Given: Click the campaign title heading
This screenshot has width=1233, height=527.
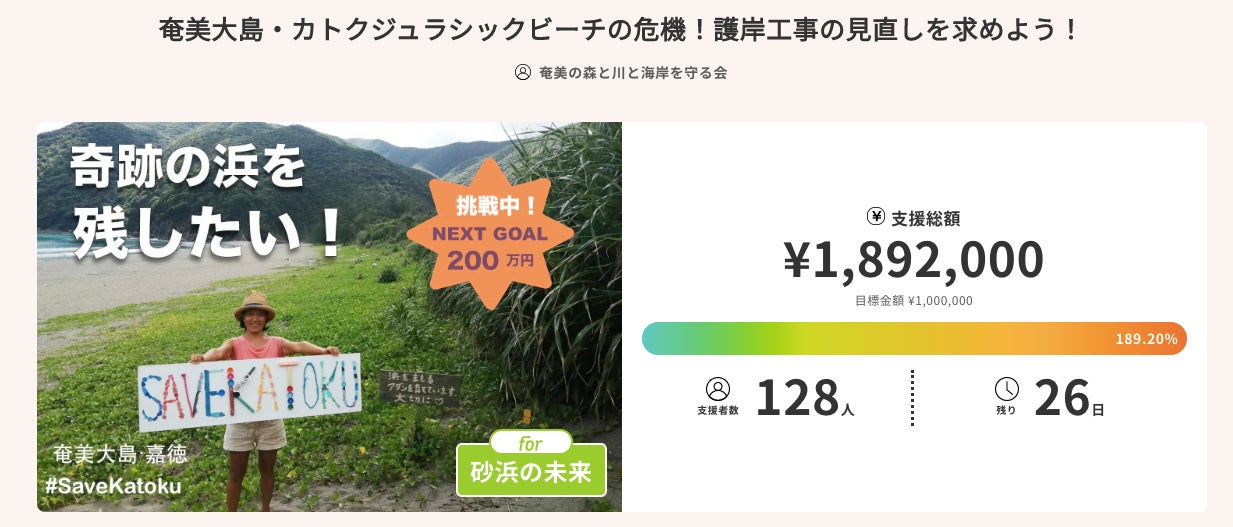Looking at the screenshot, I should click(620, 29).
